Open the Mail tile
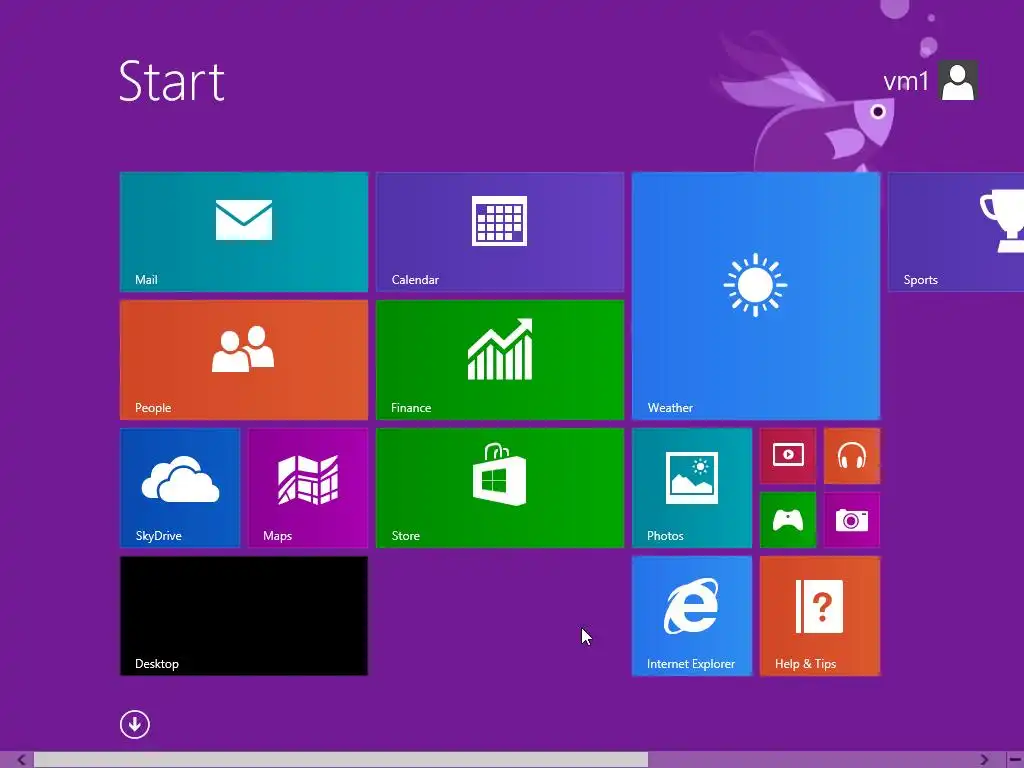Screen dimensions: 1024x768 pos(244,232)
